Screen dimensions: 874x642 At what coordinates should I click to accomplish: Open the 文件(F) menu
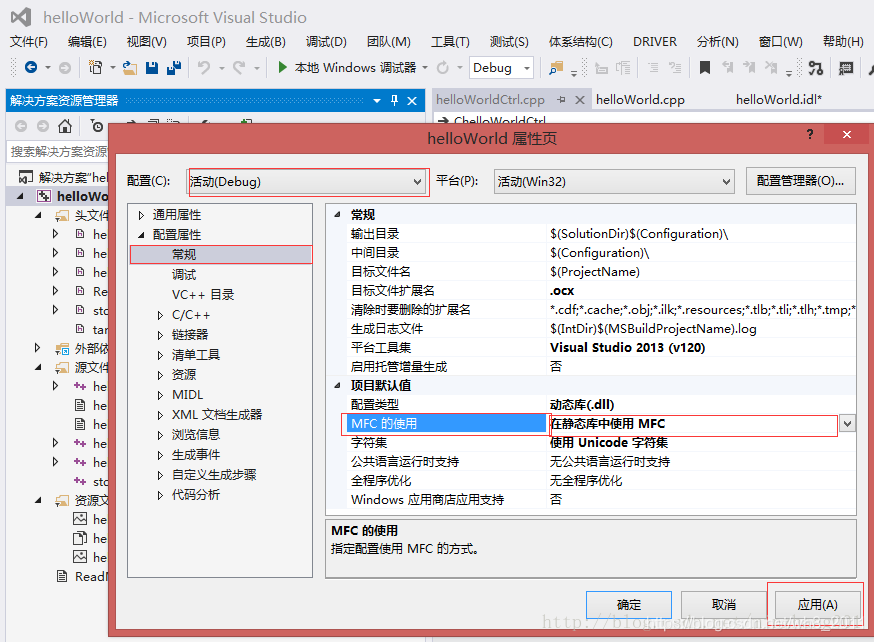pyautogui.click(x=29, y=42)
